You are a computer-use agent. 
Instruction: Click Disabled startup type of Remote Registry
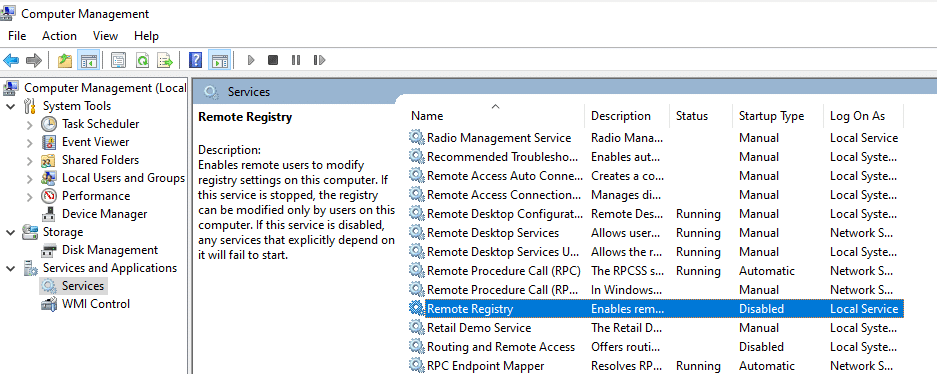tap(761, 309)
